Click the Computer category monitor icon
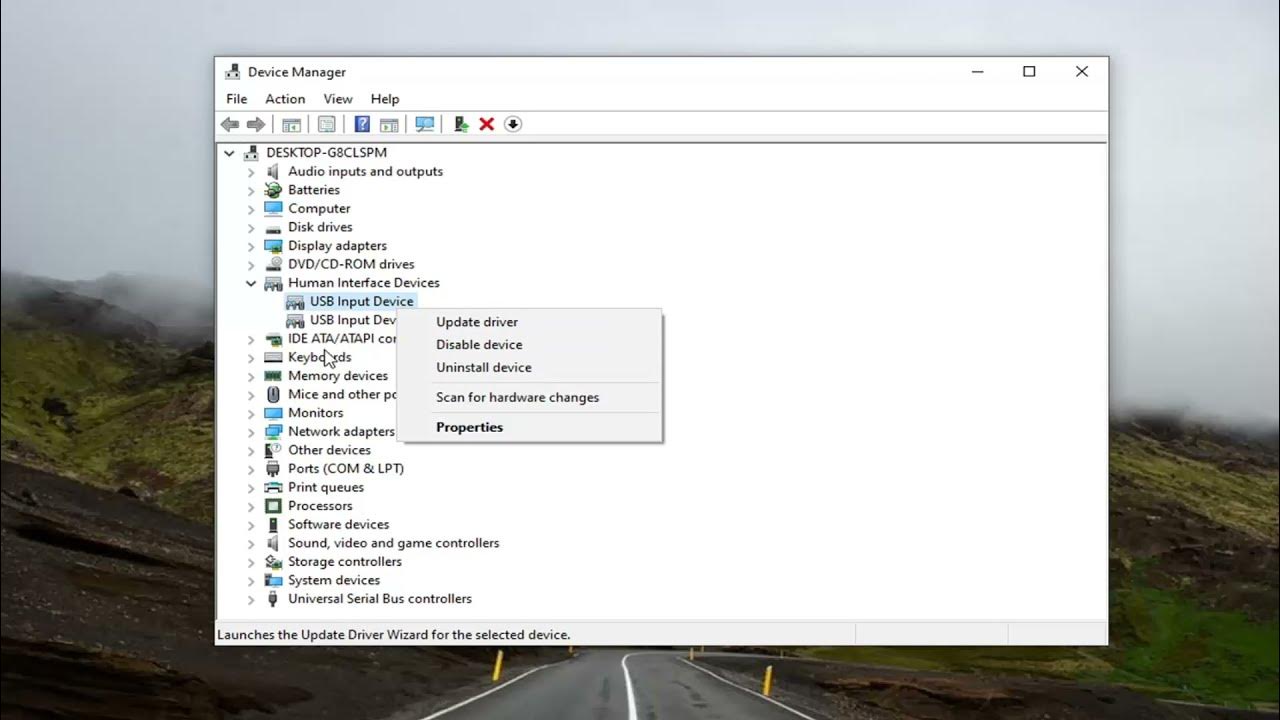 [273, 208]
